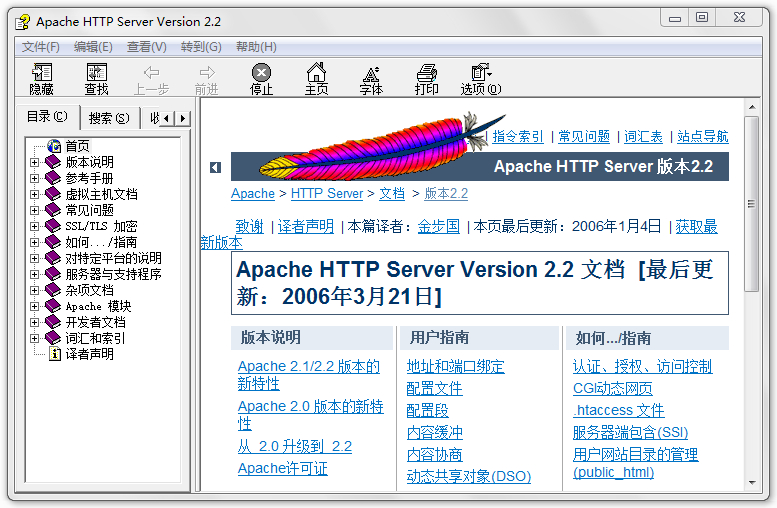777x508 pixels.
Task: Select the 首页 tree item
Action: [x=77, y=146]
